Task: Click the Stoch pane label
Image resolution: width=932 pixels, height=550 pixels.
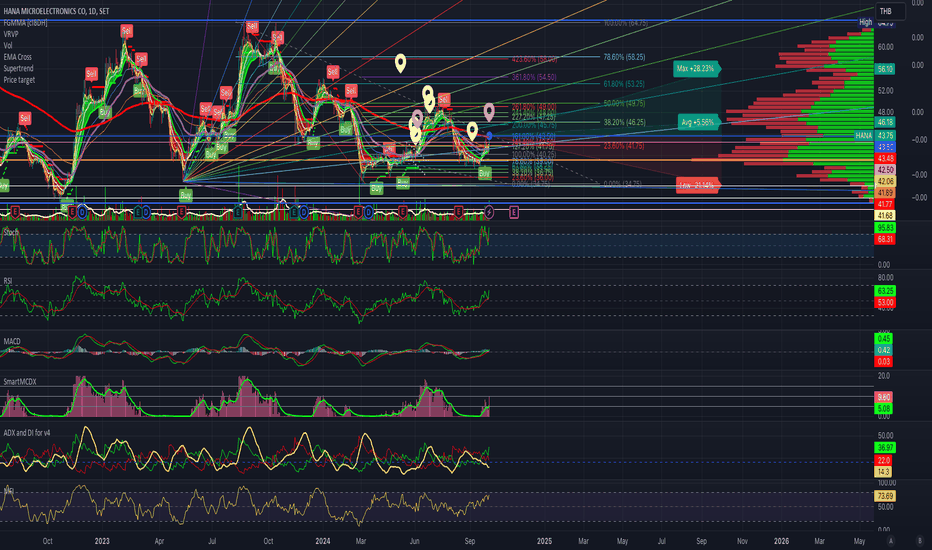Action: 10,232
